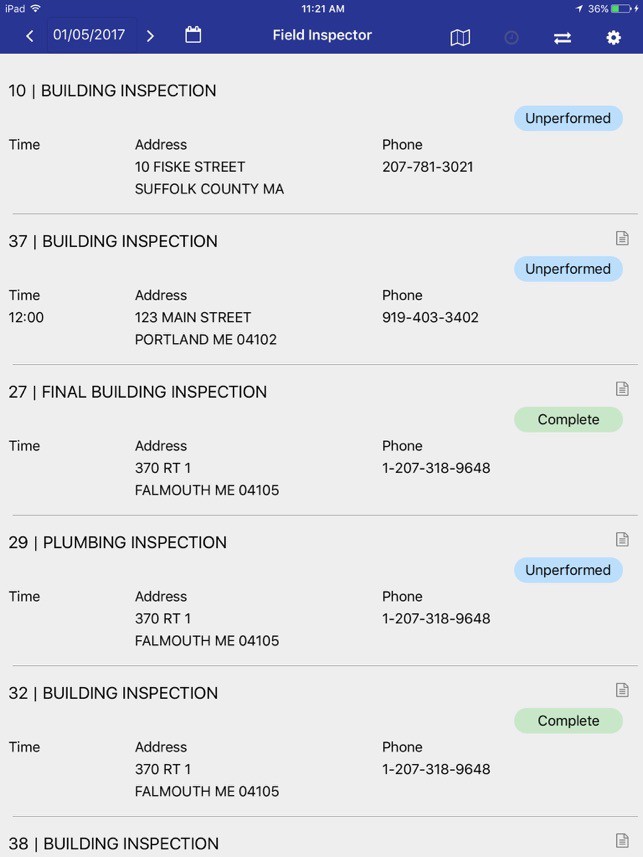Select 32 | Building Inspection title
Screen dimensions: 643x857
(112, 693)
